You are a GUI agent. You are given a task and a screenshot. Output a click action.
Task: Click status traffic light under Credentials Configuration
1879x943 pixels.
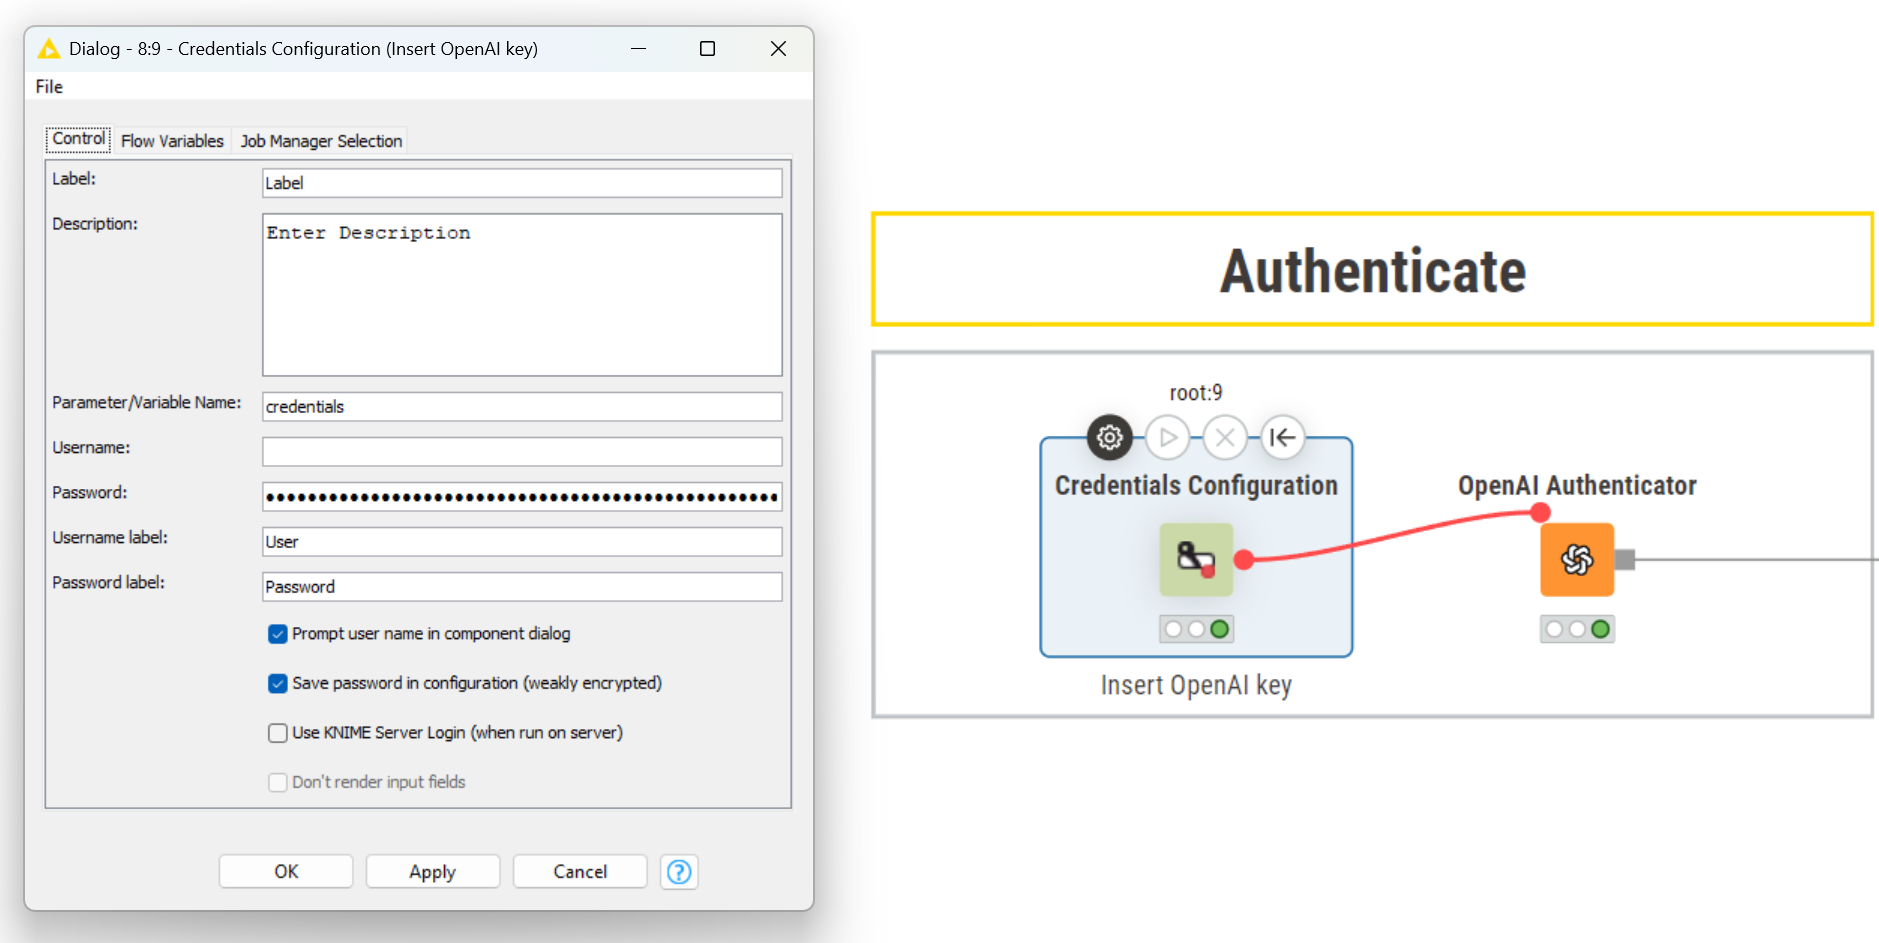pyautogui.click(x=1196, y=629)
